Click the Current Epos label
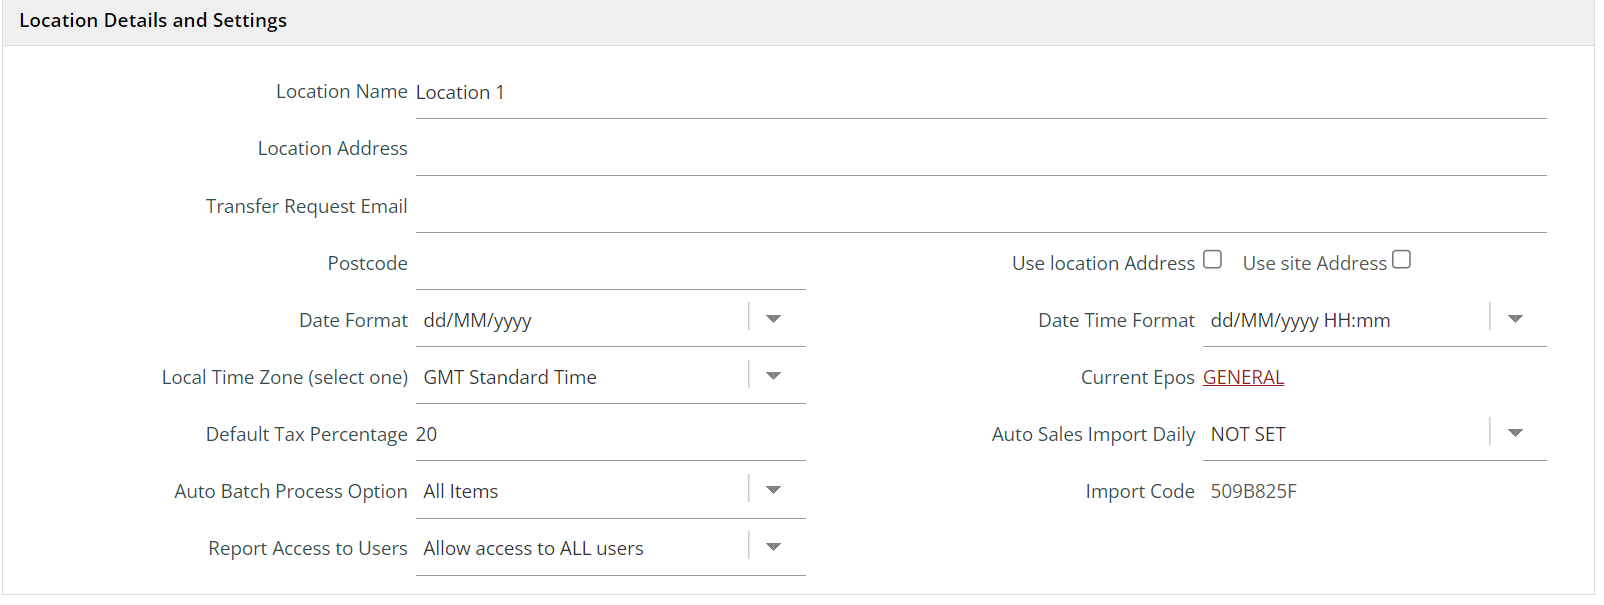The image size is (1604, 605). tap(1137, 377)
